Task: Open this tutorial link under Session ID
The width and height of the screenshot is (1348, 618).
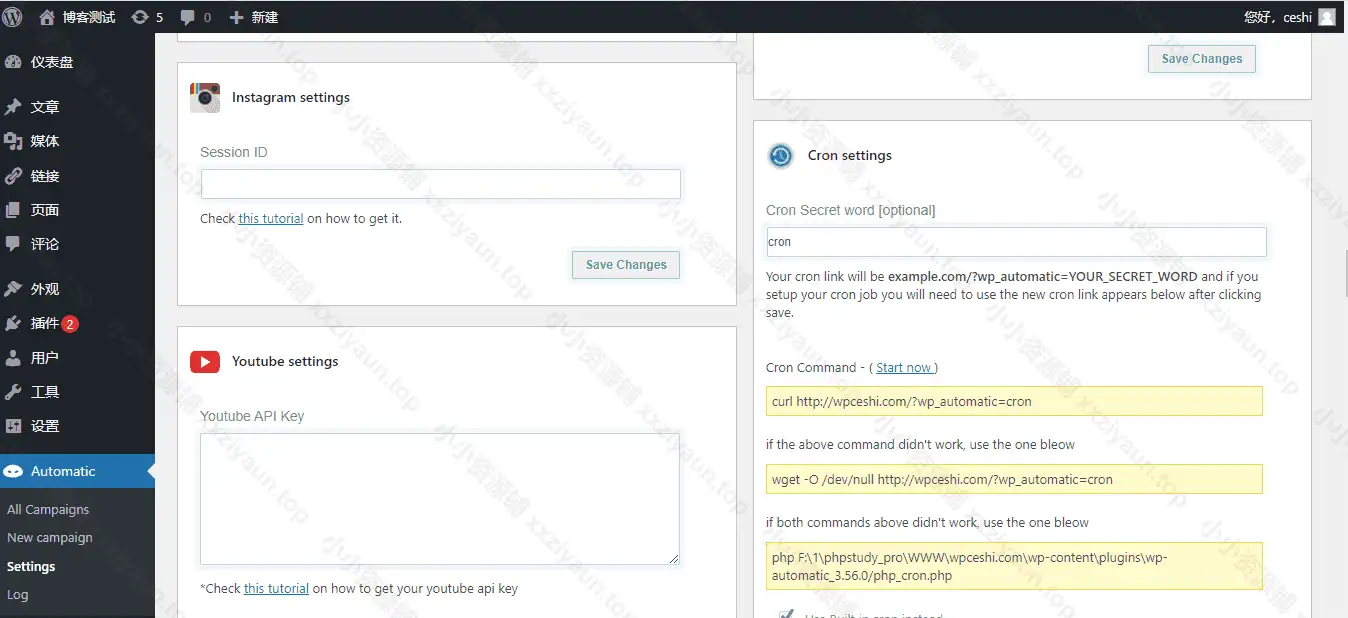Action: point(270,218)
